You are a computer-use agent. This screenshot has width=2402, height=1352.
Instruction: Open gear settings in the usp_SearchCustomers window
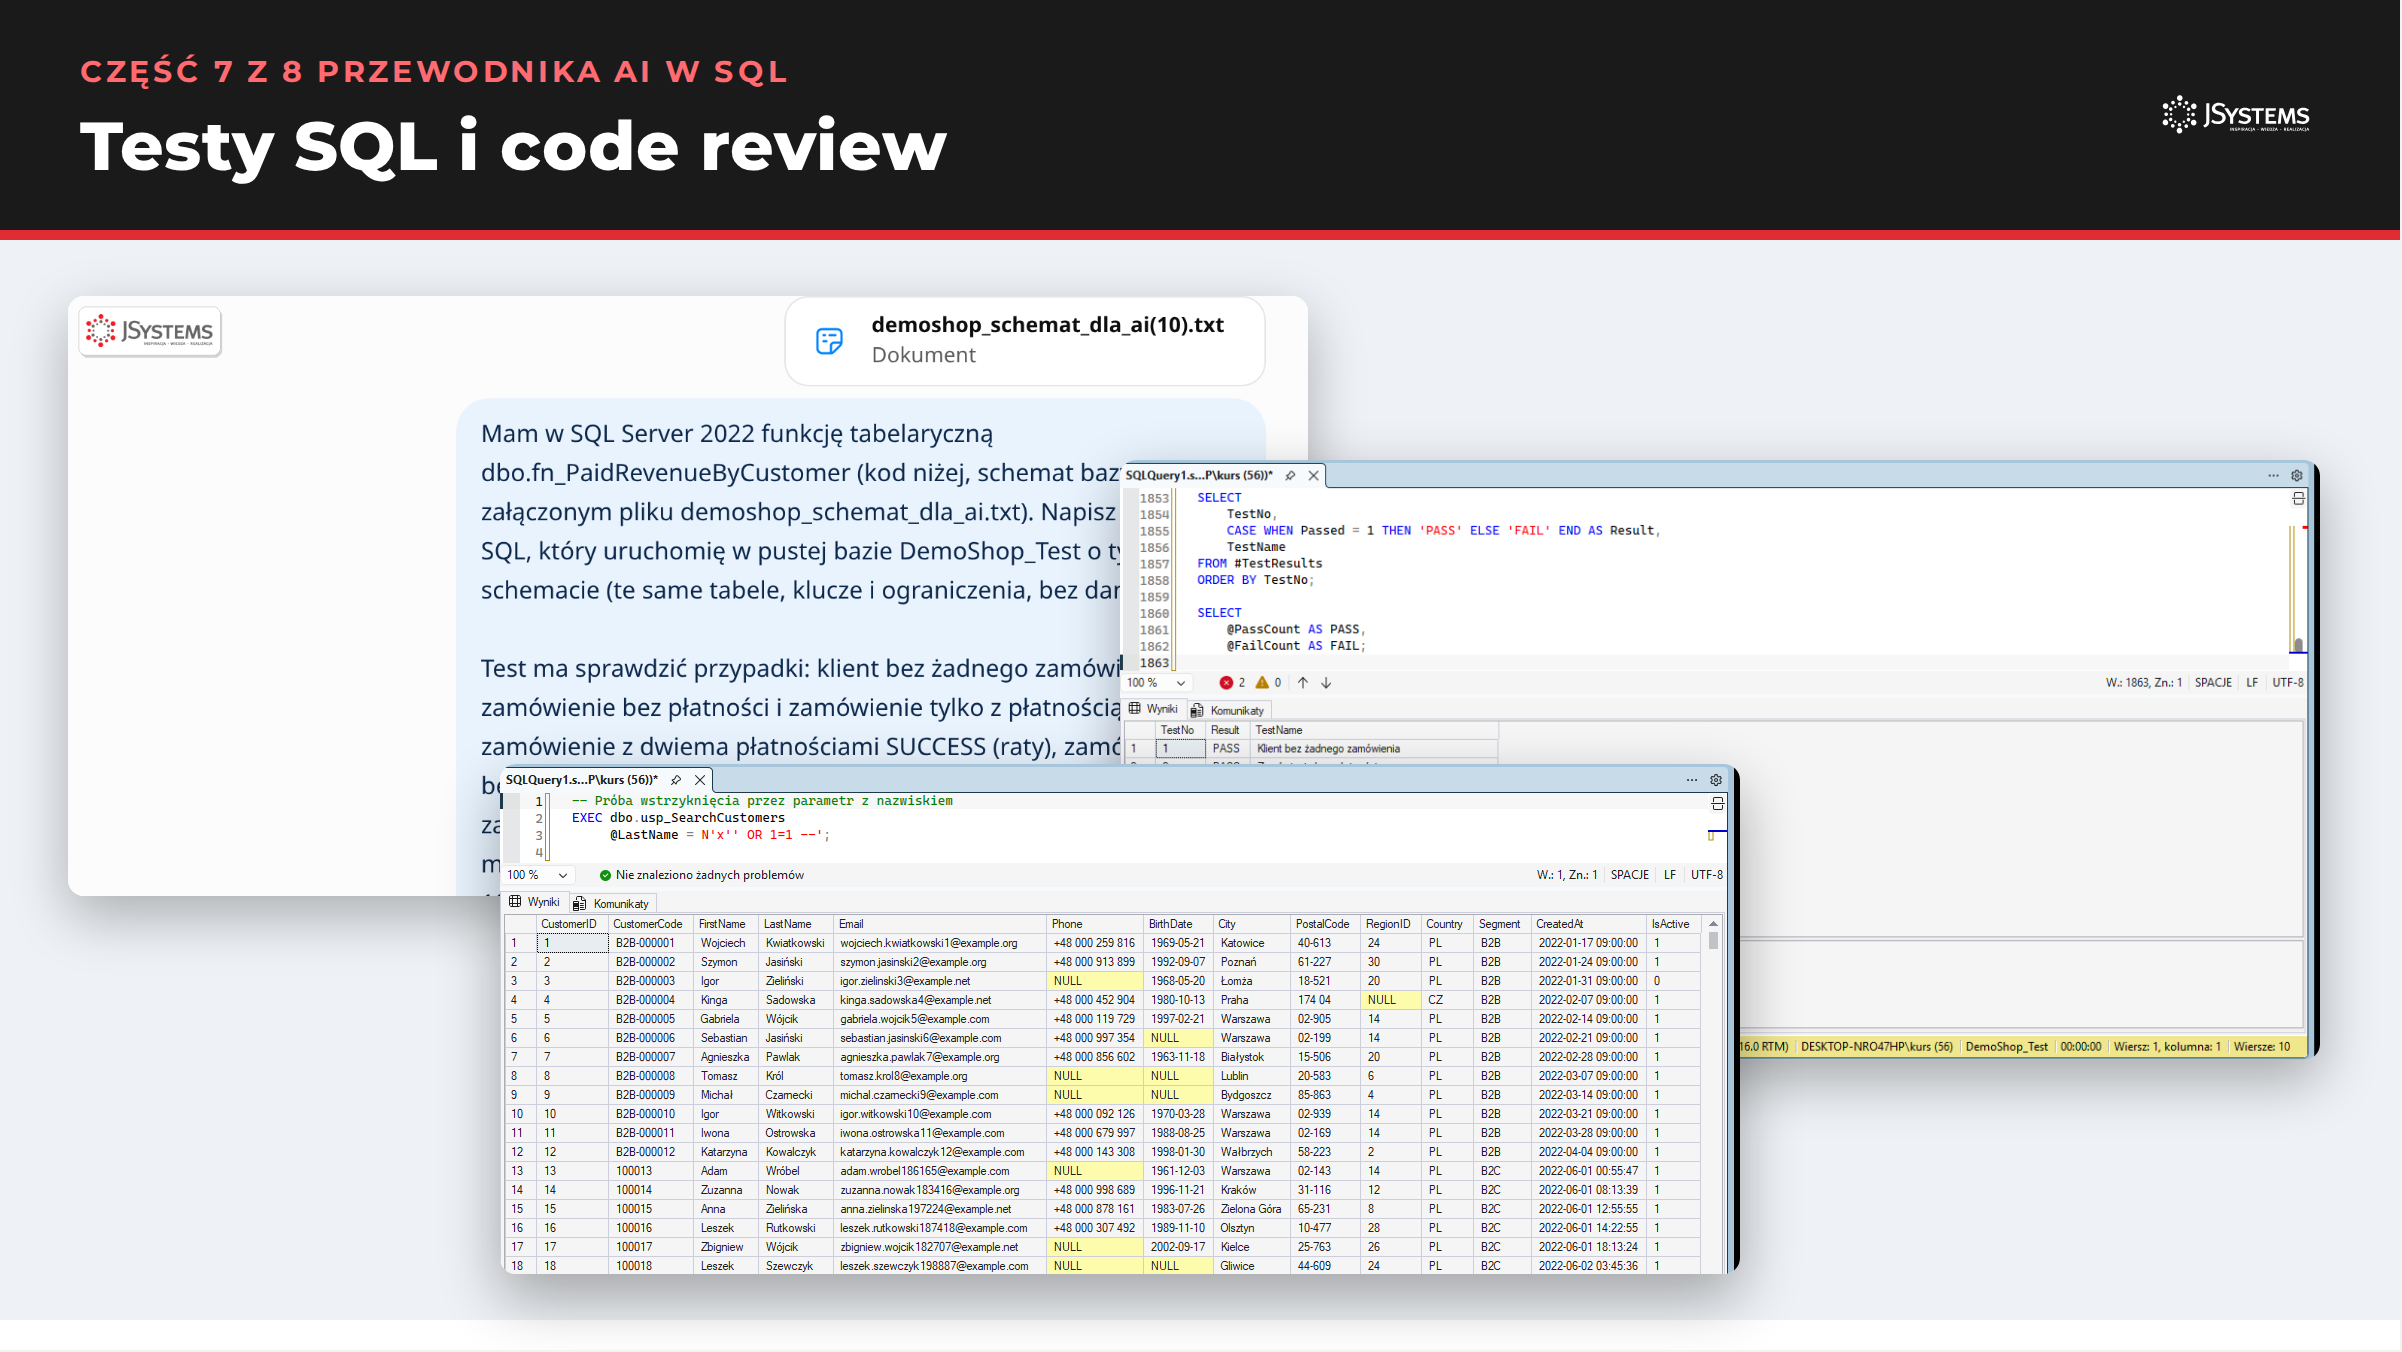tap(1716, 780)
